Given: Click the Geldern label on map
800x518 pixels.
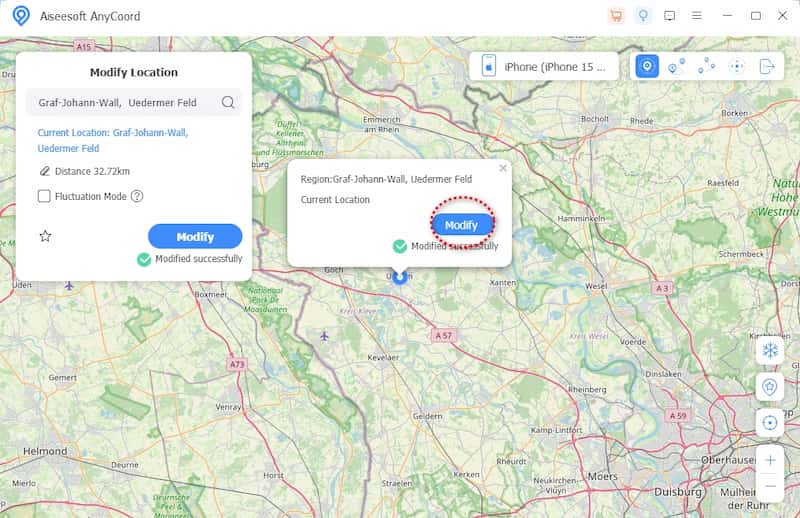Looking at the screenshot, I should (427, 416).
